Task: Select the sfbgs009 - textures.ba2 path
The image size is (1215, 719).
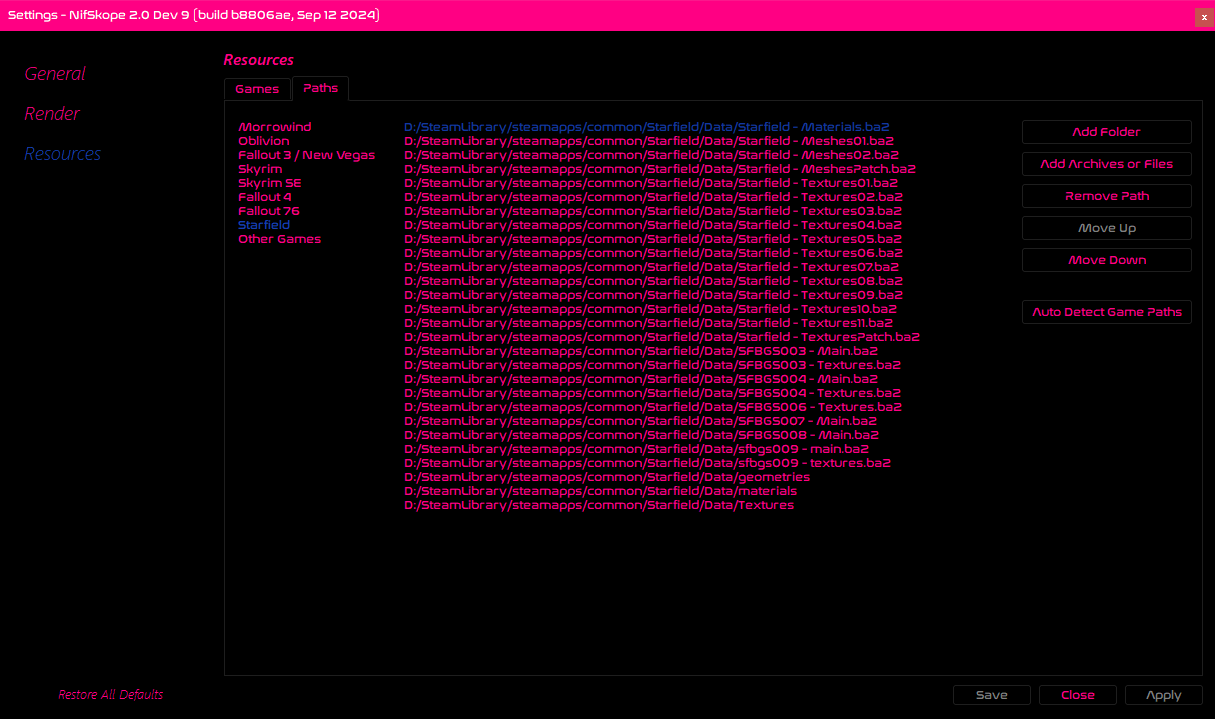Action: click(x=647, y=463)
